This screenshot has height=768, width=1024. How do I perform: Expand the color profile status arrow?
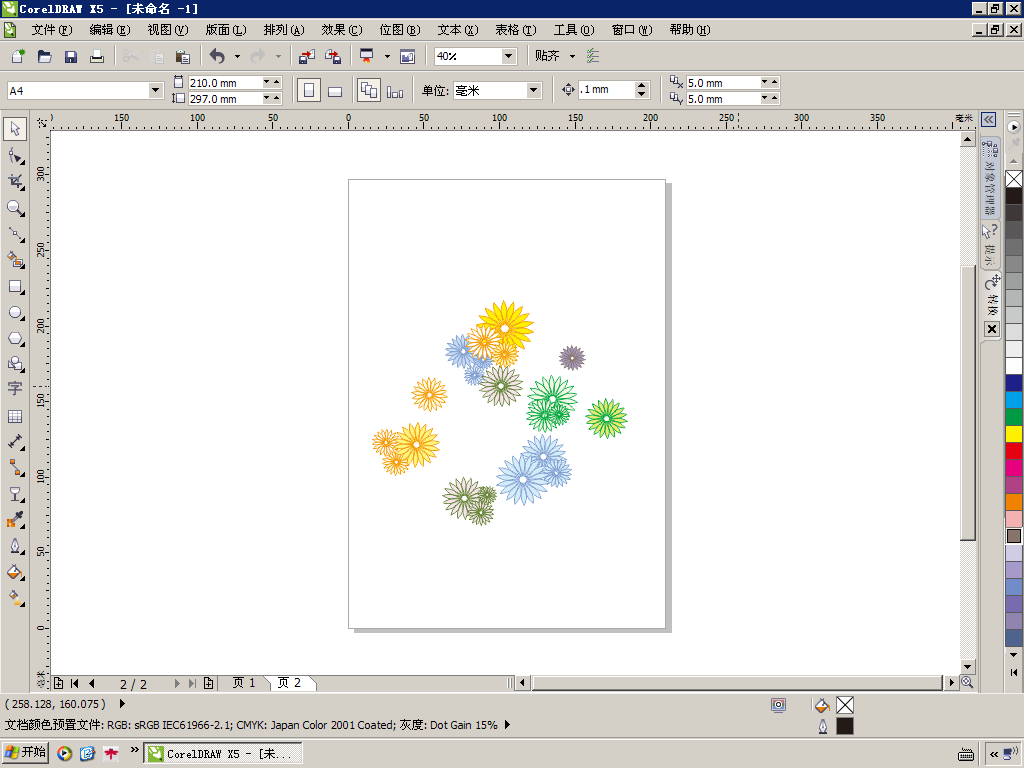[507, 725]
